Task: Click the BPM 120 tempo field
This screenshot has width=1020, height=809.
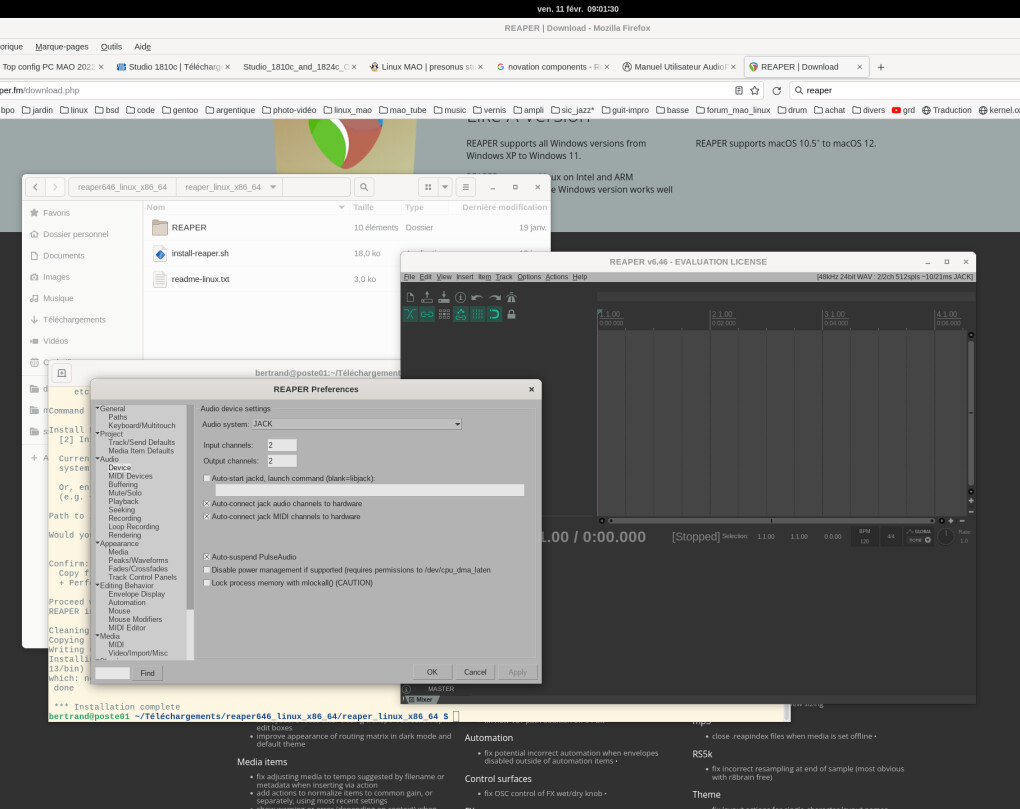Action: coord(865,537)
